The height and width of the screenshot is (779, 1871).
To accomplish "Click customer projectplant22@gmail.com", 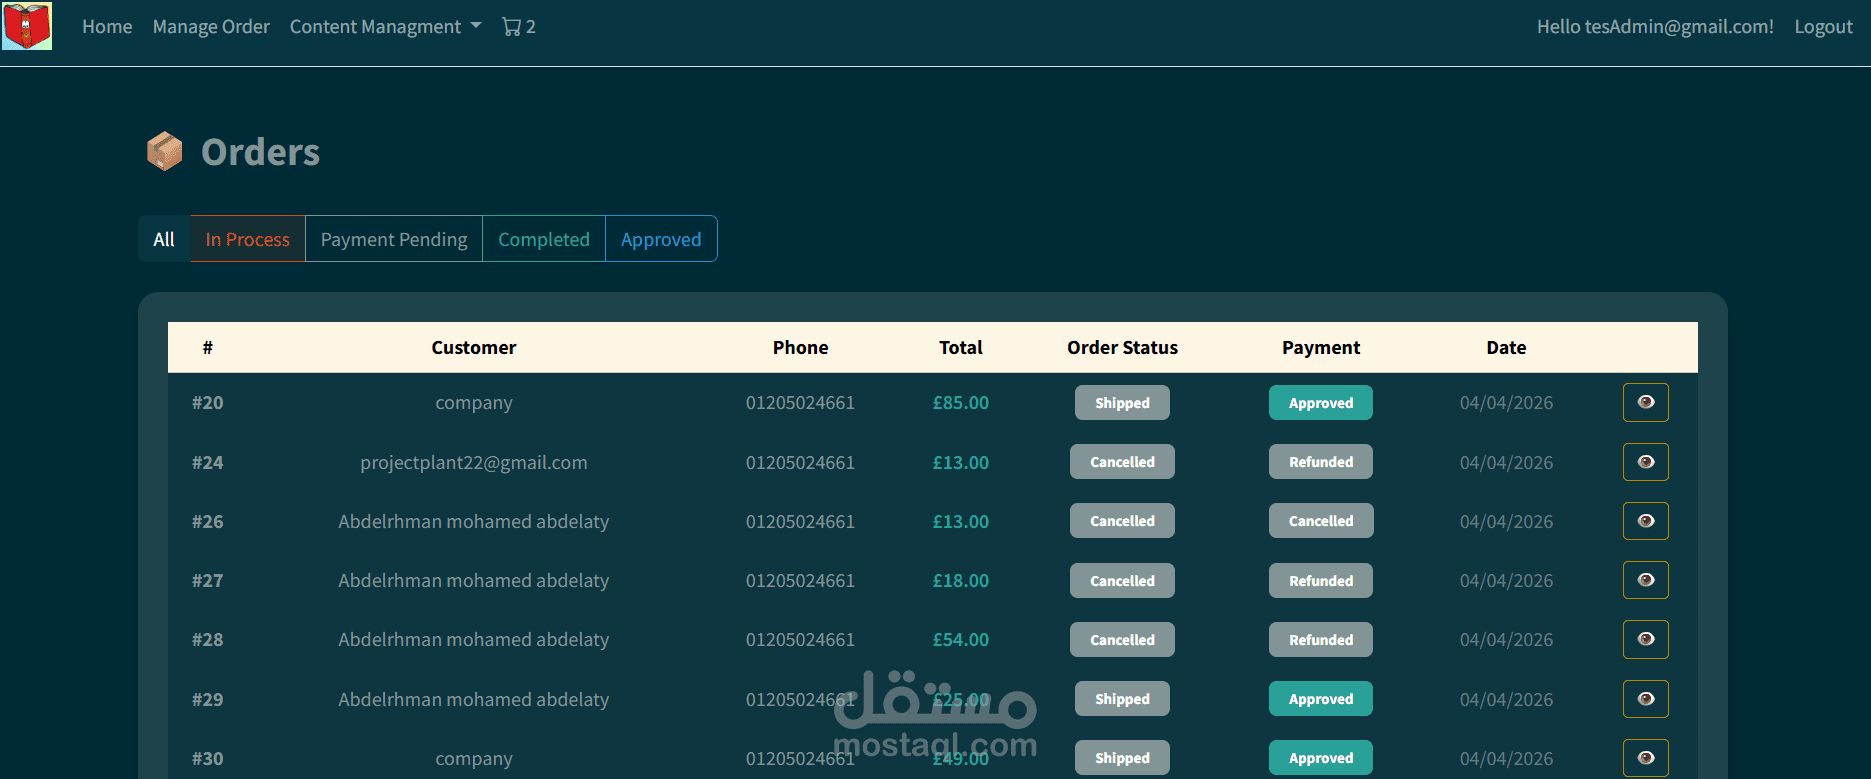I will [x=474, y=463].
